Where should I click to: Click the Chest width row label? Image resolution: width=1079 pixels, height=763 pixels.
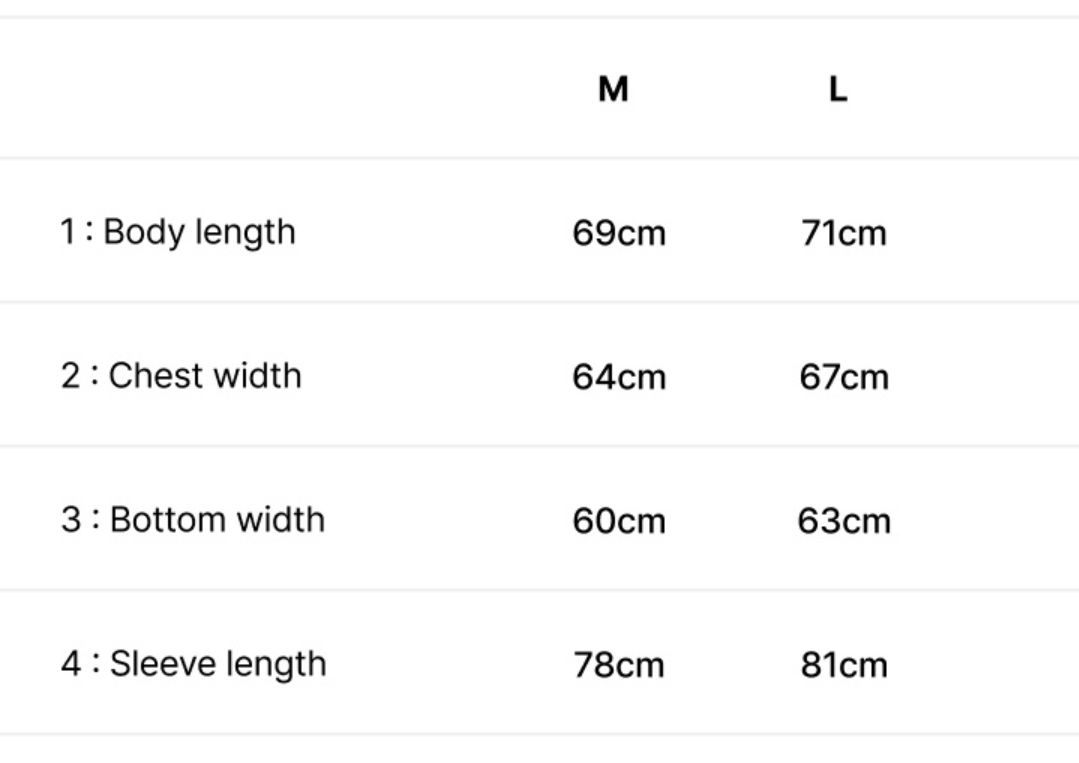[204, 376]
